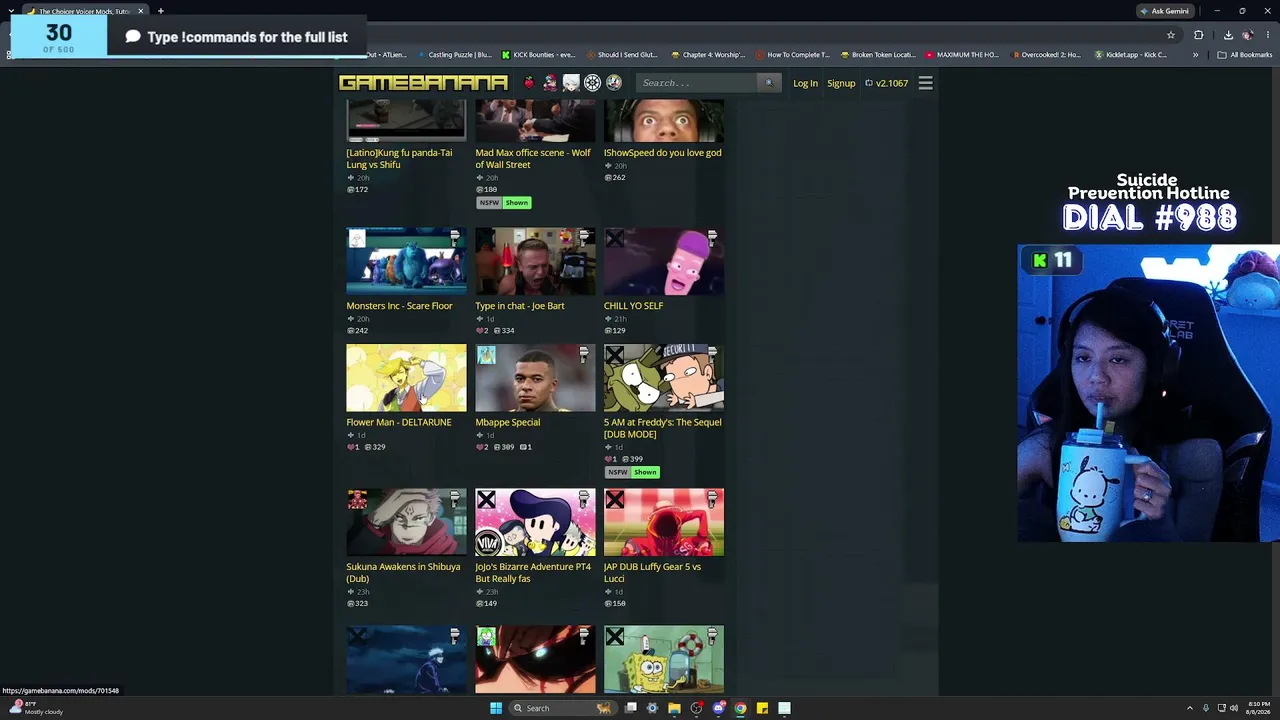This screenshot has height=720, width=1280.
Task: Open a new browser tab
Action: click(x=161, y=11)
